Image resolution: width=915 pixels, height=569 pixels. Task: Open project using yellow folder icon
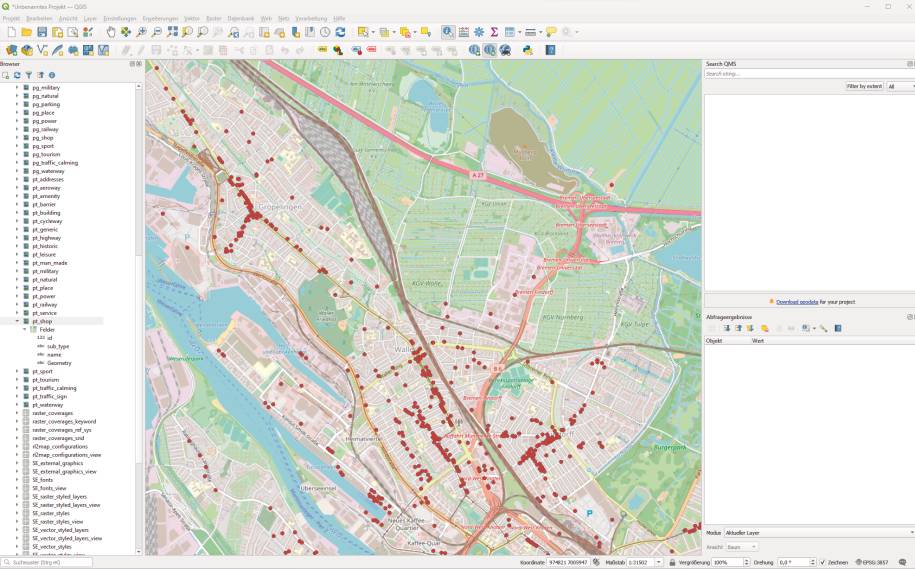pyautogui.click(x=26, y=33)
